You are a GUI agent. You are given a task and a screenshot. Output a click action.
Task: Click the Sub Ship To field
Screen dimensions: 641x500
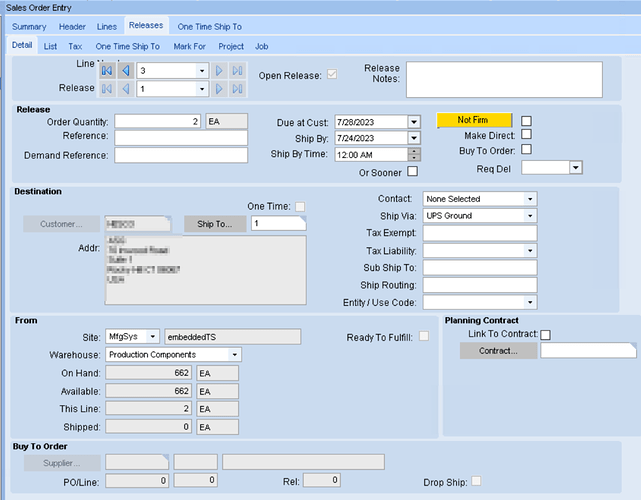(x=480, y=268)
